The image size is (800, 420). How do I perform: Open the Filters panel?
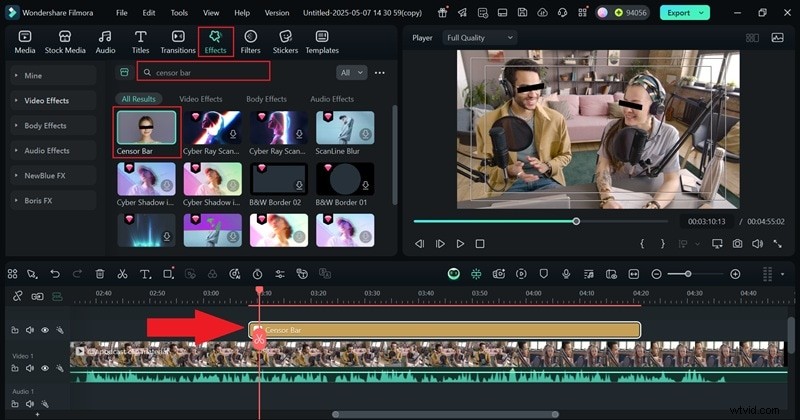pyautogui.click(x=250, y=42)
